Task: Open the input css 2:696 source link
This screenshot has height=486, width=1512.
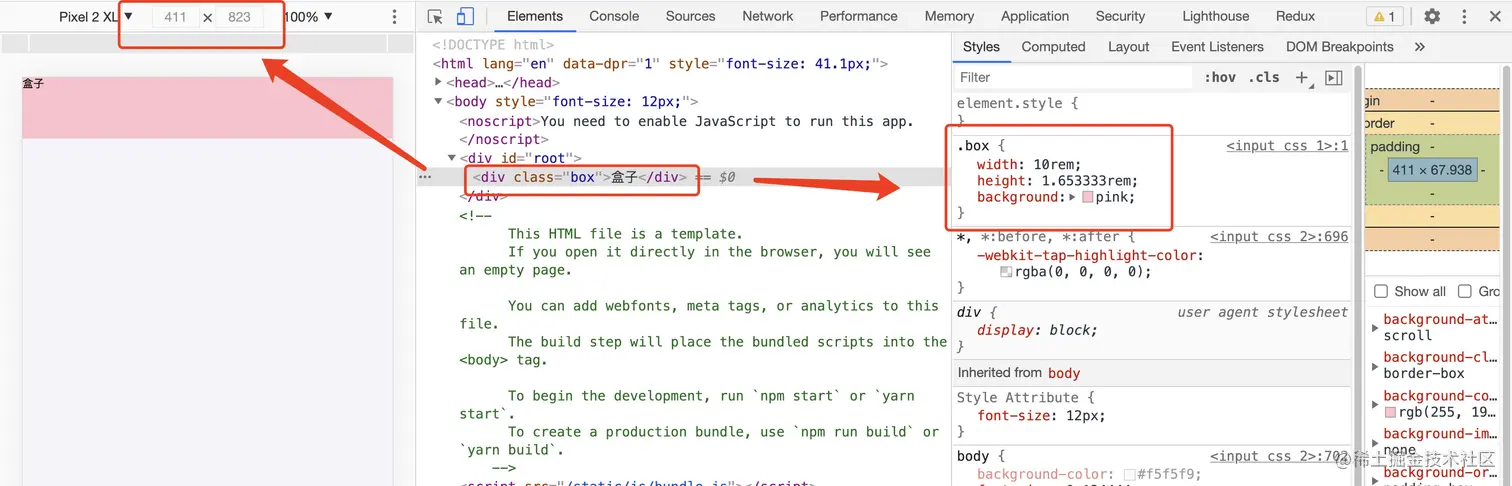Action: coord(1279,237)
